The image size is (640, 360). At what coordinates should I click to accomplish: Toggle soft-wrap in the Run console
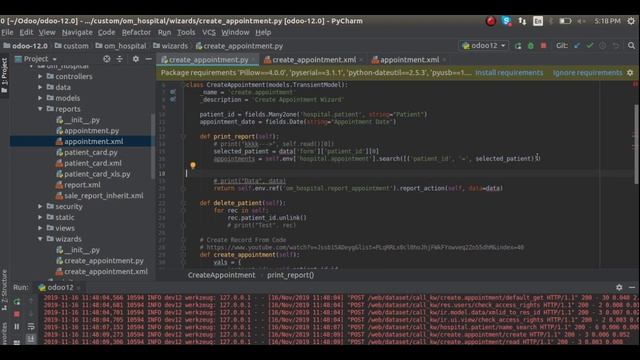coord(31,326)
